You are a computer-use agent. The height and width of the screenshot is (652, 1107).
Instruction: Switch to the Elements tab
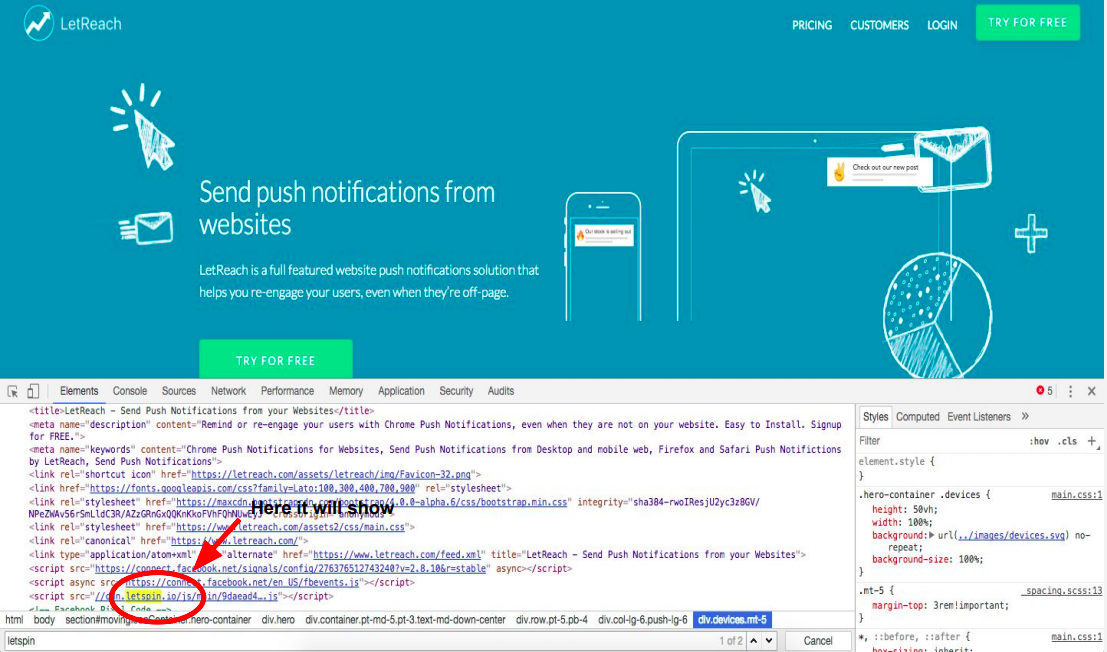[79, 391]
